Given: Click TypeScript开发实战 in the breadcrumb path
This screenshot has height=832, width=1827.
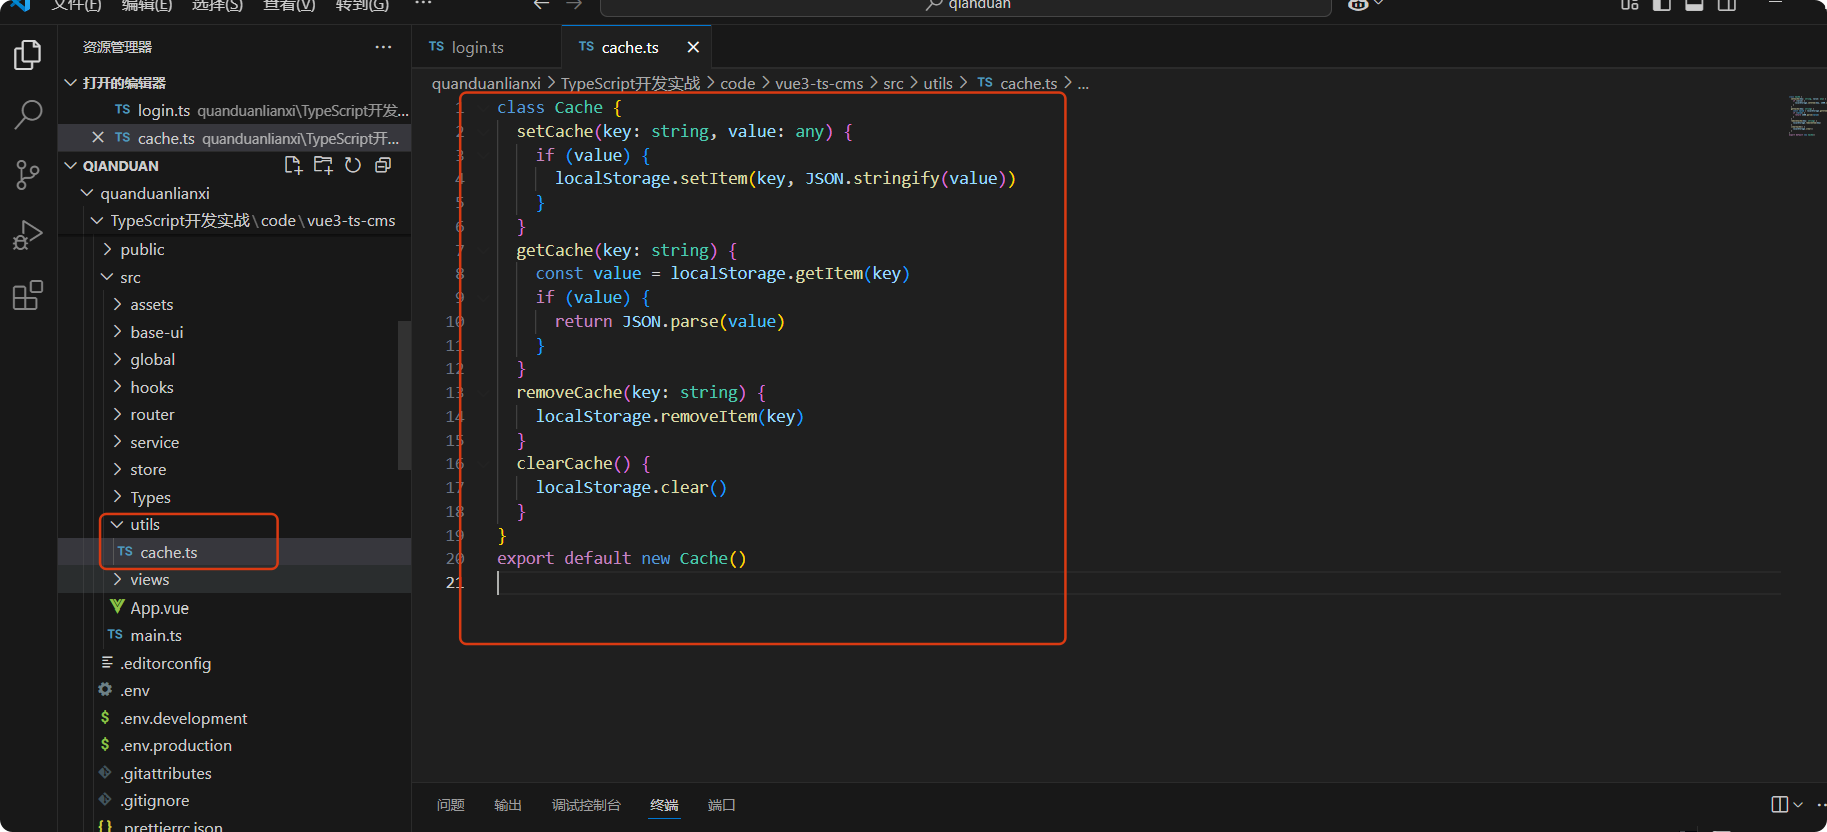Looking at the screenshot, I should (630, 84).
